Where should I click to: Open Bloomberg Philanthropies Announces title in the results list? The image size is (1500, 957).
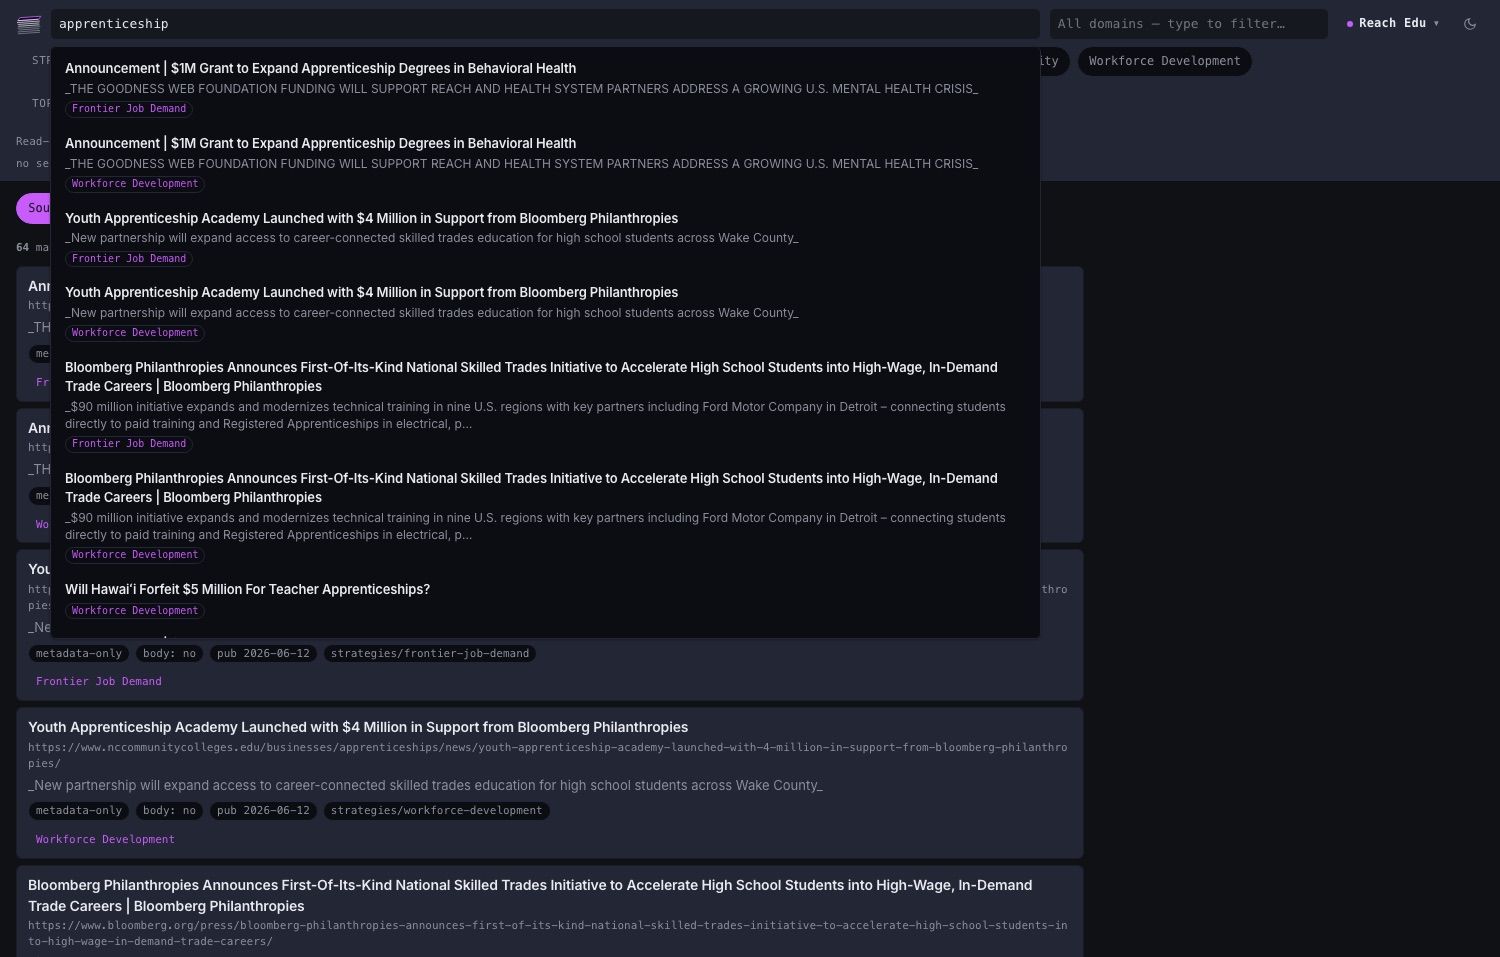(x=530, y=896)
